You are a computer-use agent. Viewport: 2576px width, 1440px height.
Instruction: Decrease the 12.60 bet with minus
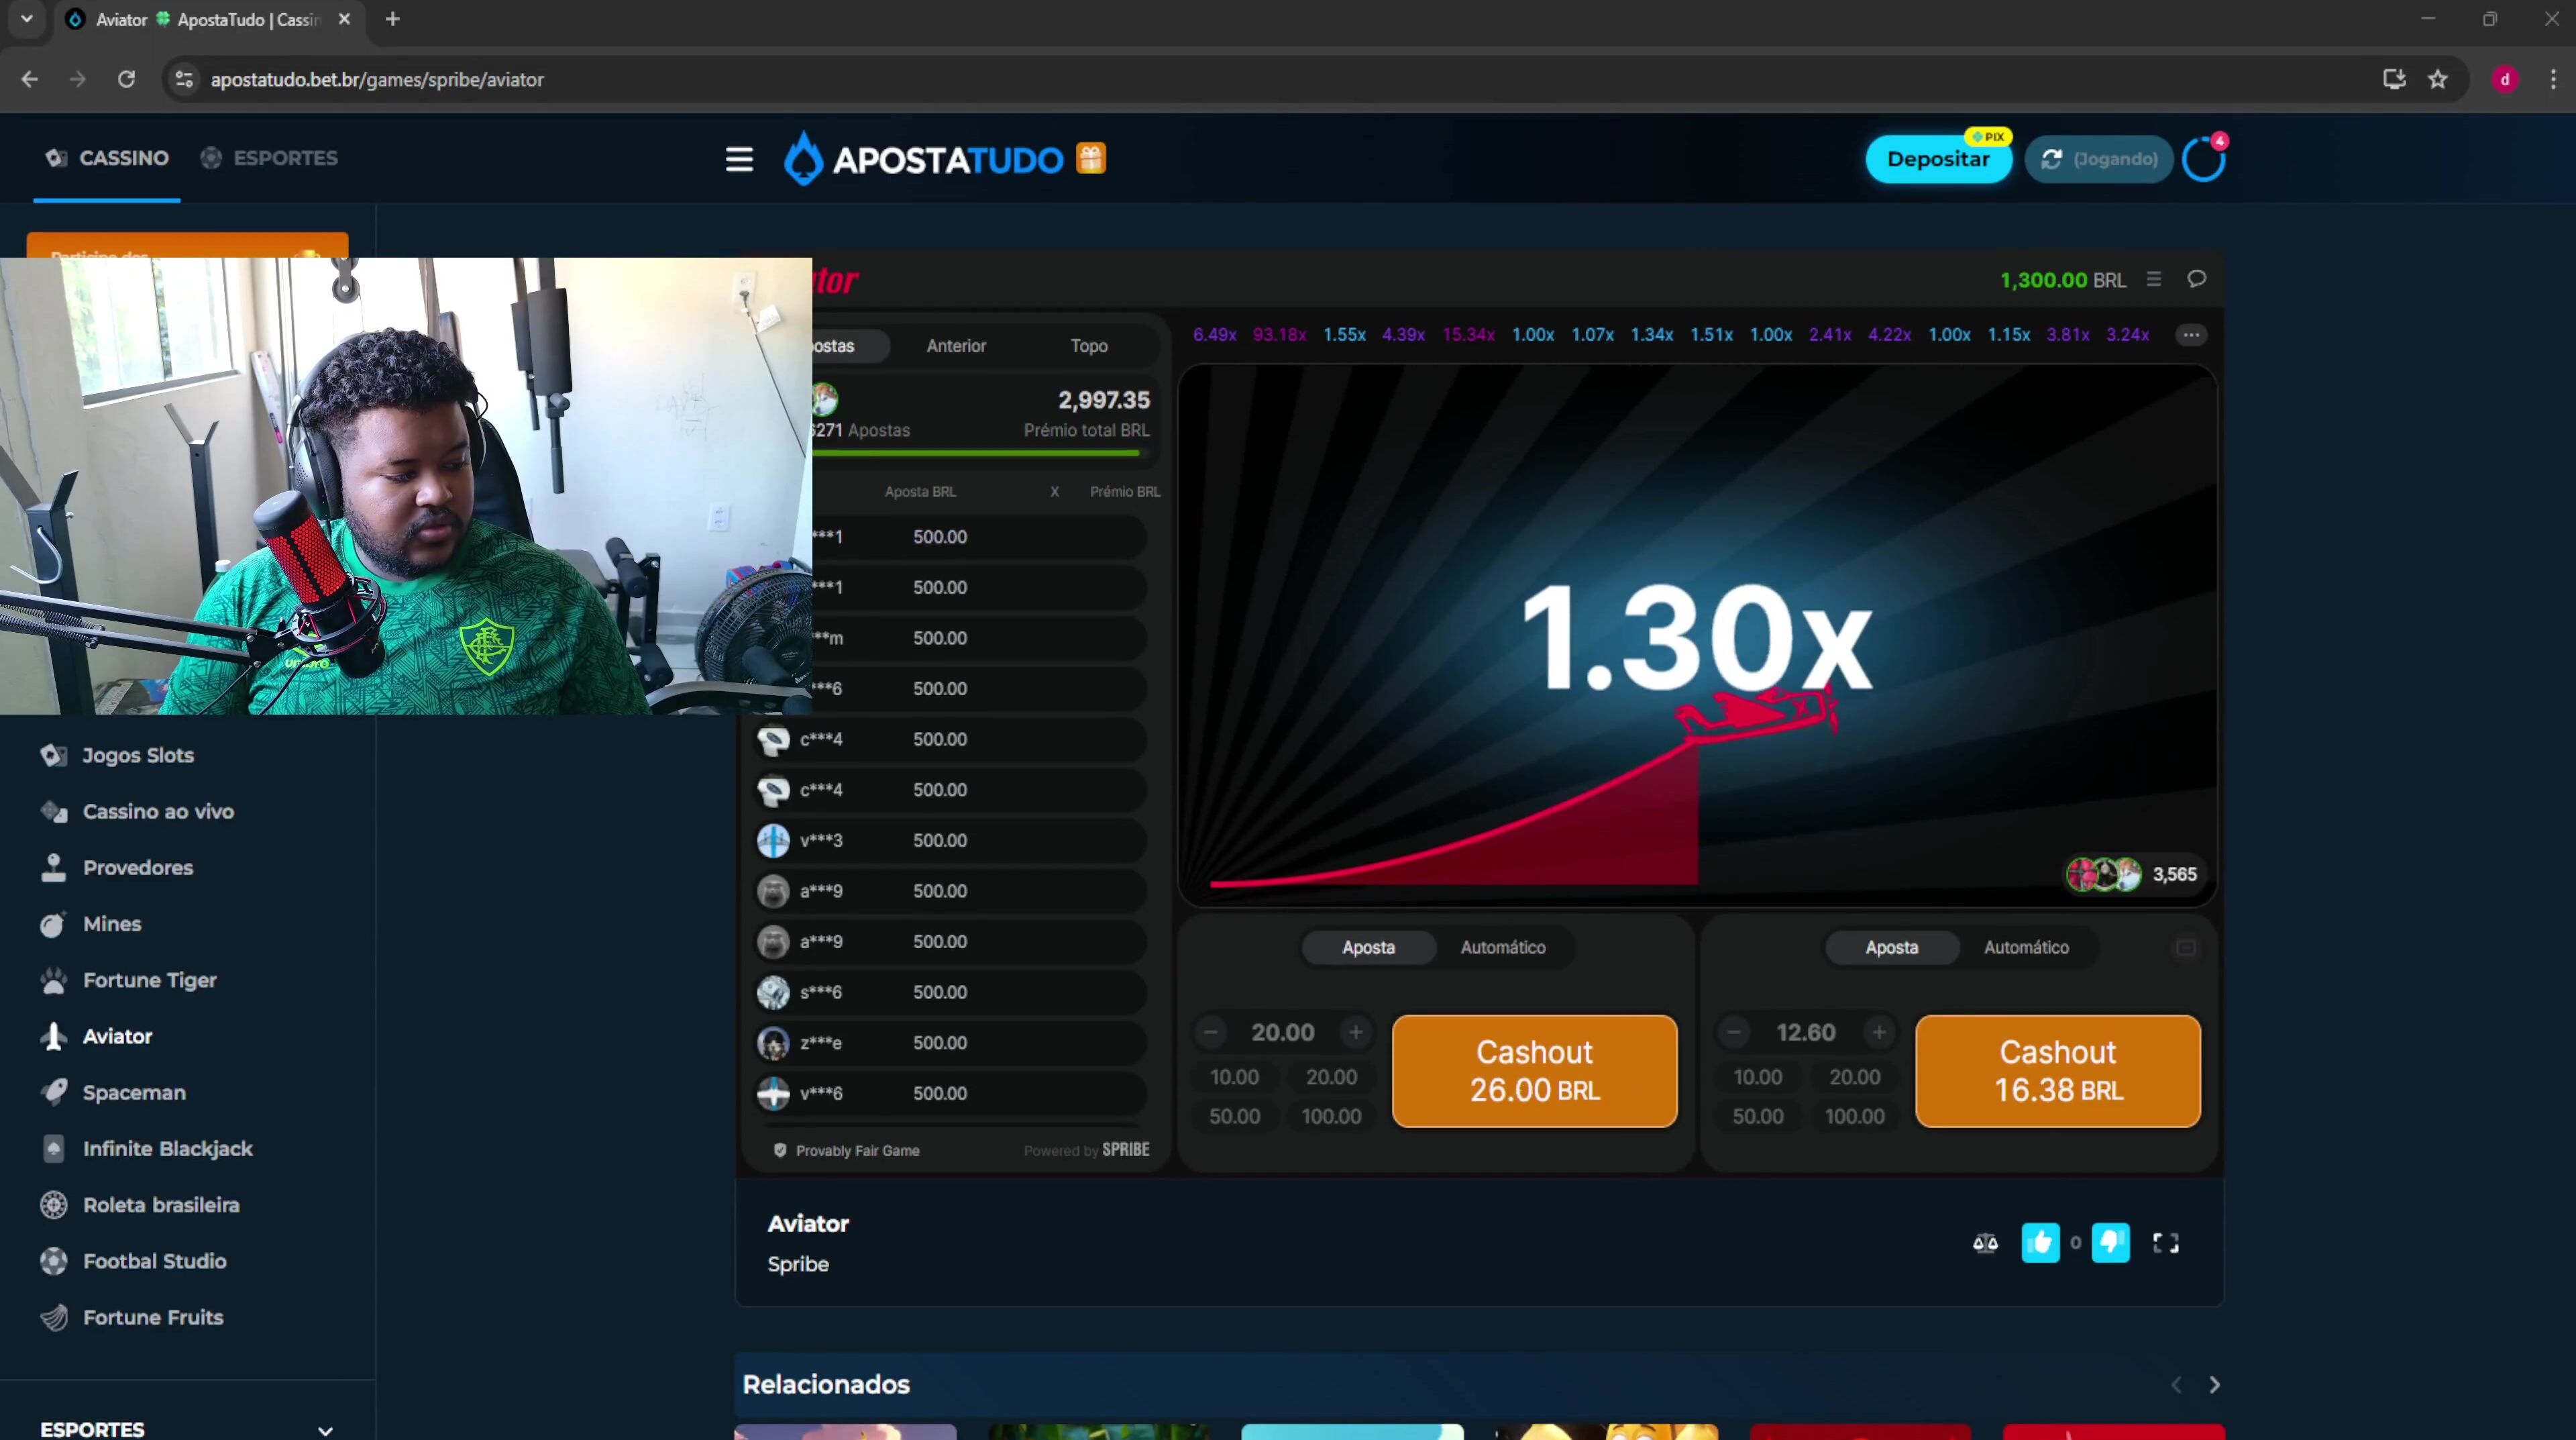[1734, 1032]
